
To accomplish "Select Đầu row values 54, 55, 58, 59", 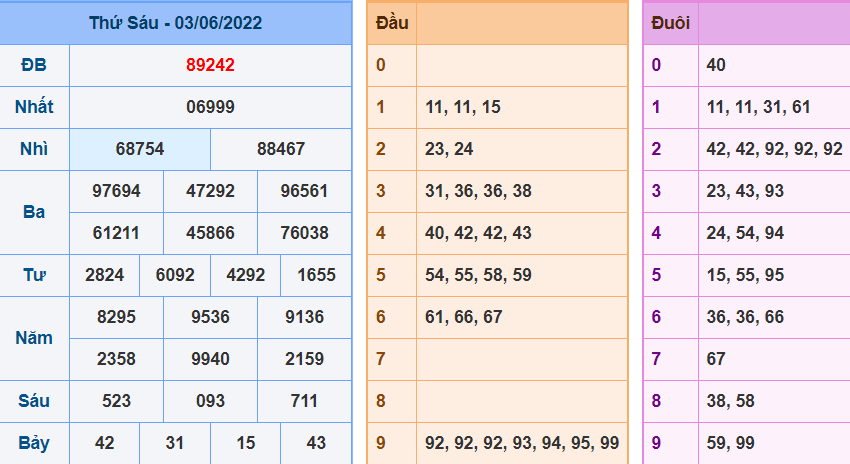I will pos(478,275).
